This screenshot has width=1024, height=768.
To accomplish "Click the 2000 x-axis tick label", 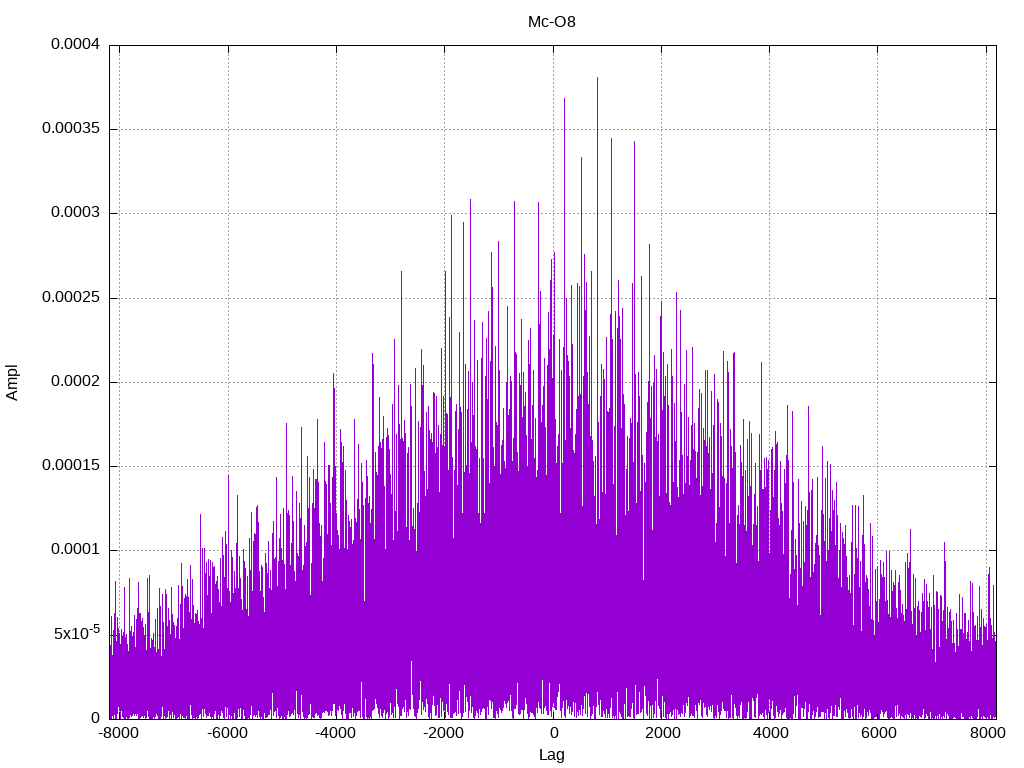I will coord(661,733).
